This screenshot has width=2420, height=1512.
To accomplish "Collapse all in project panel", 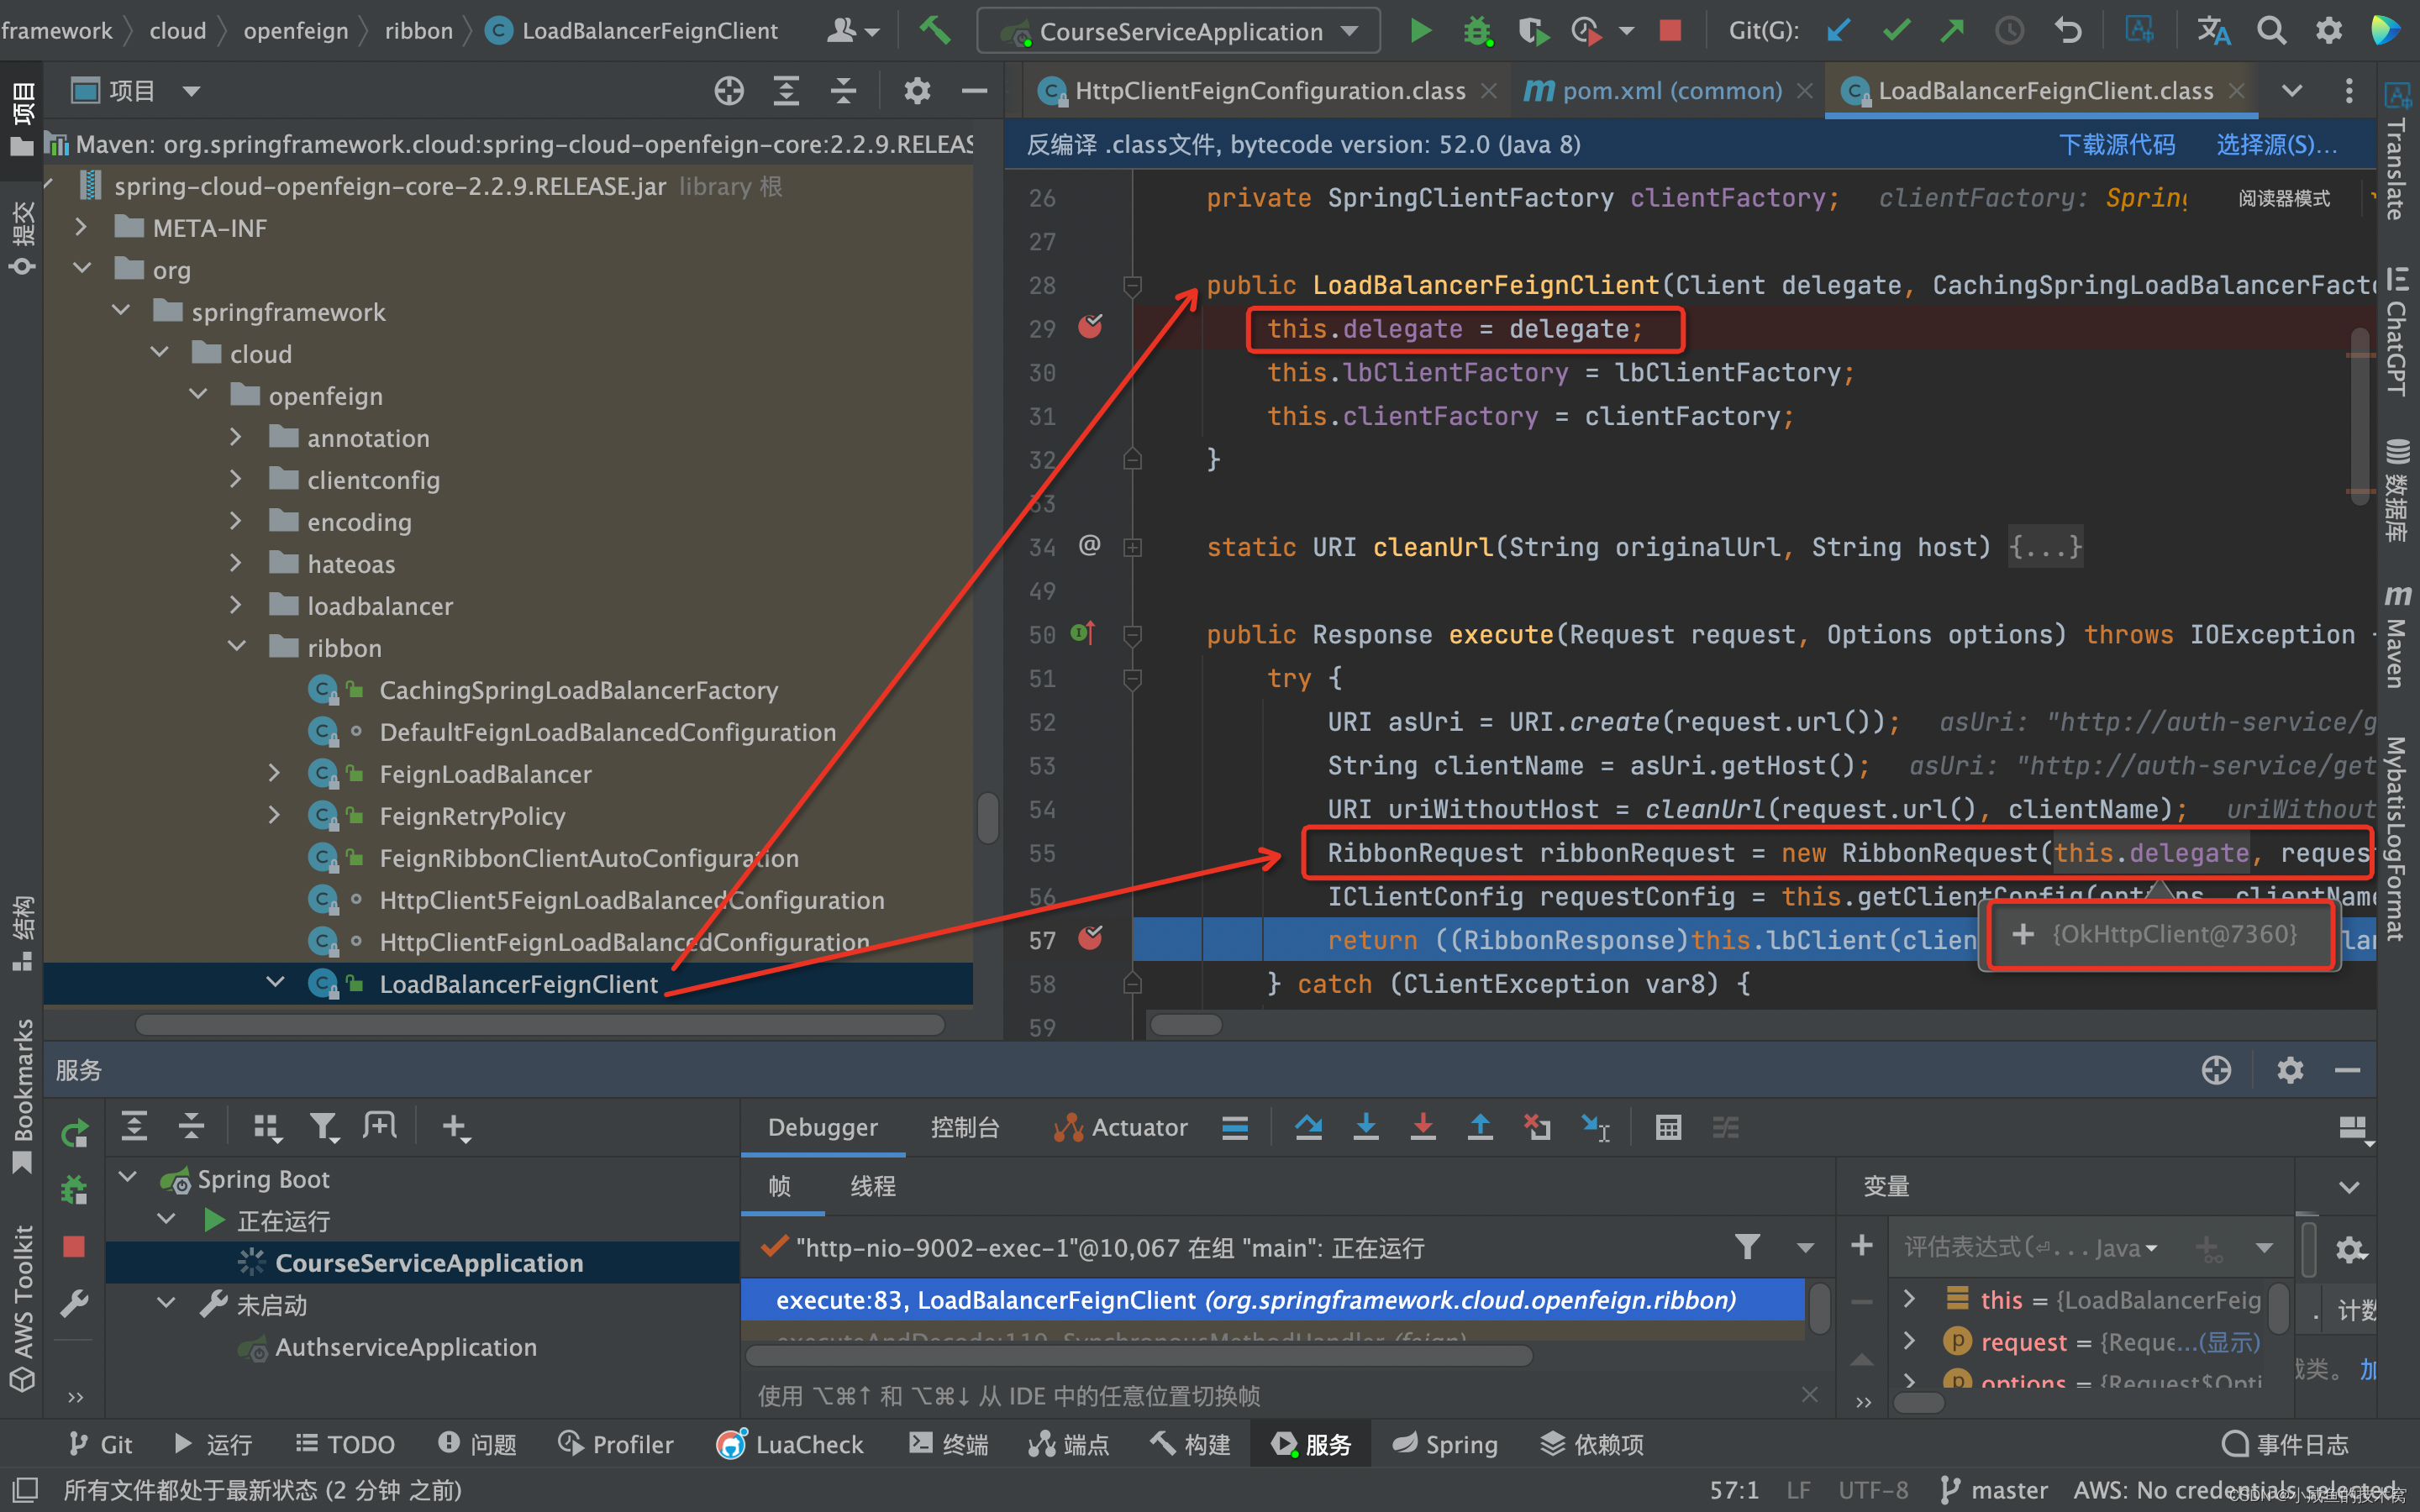I will [843, 91].
